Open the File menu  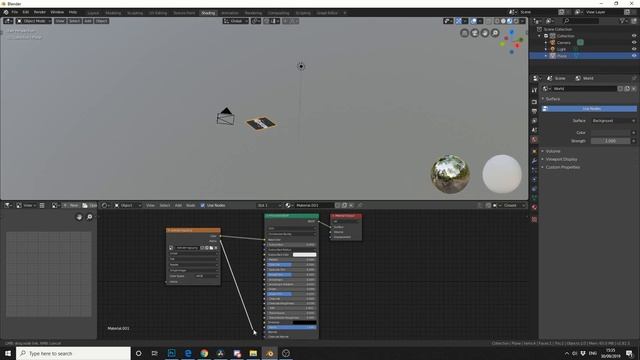click(x=15, y=12)
